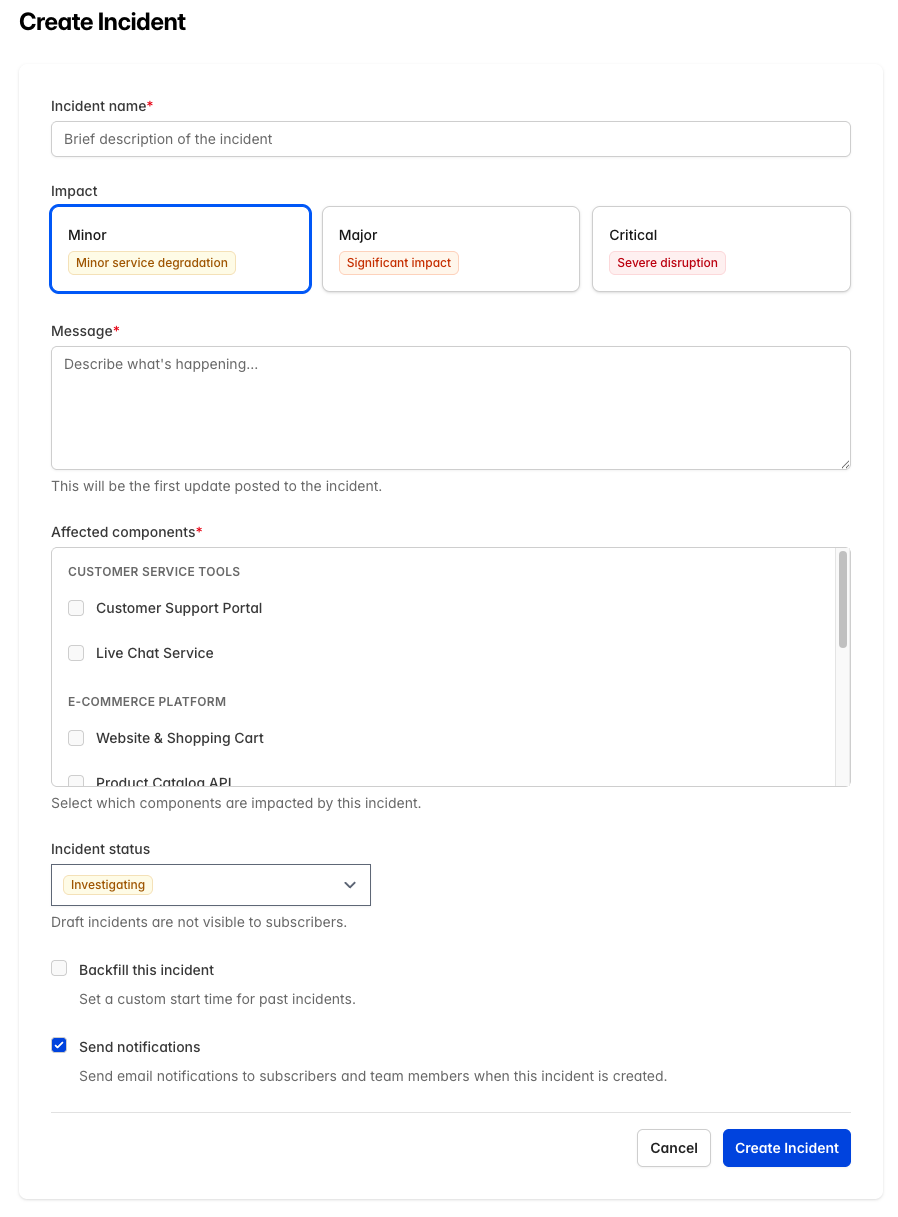Click the Severe disruption badge
This screenshot has width=898, height=1217.
click(667, 263)
